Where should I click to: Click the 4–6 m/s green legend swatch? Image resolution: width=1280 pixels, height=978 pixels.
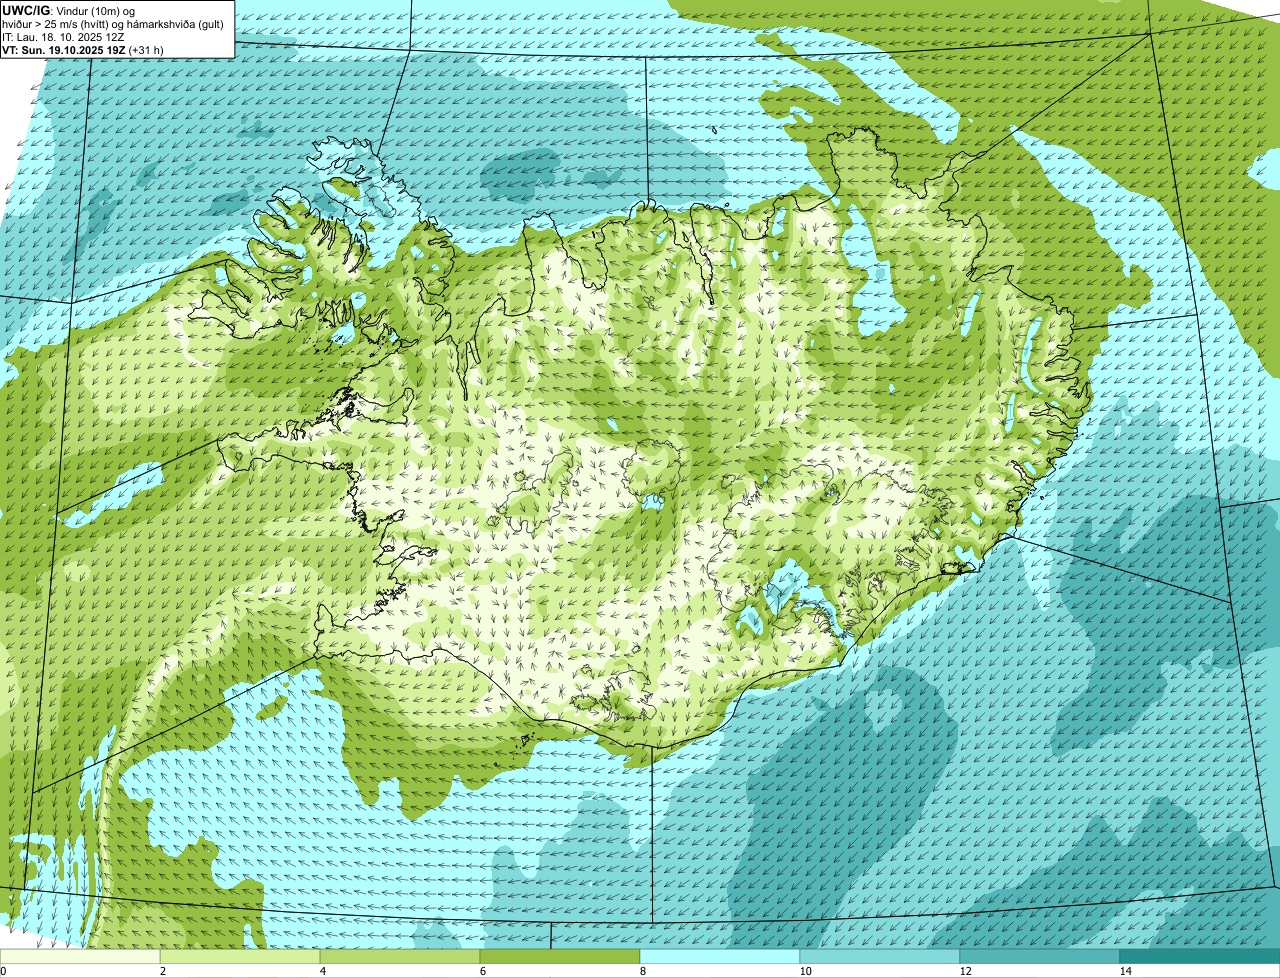(x=400, y=956)
